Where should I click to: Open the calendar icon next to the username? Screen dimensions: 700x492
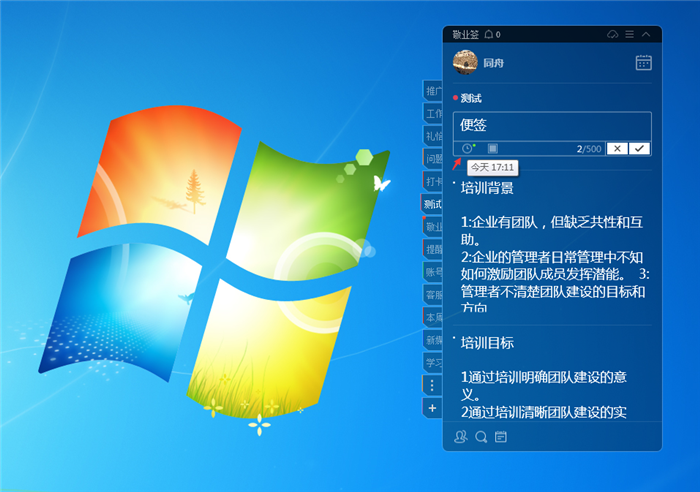(644, 63)
